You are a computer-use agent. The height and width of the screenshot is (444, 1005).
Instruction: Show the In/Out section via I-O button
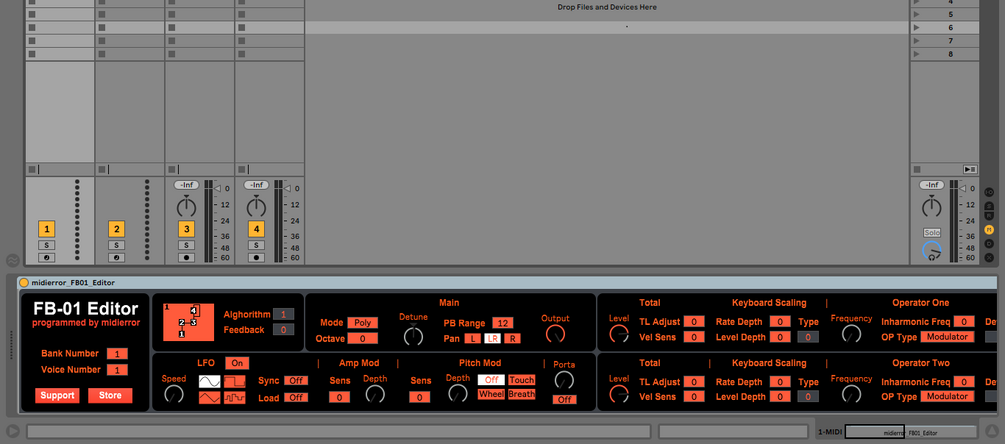990,192
